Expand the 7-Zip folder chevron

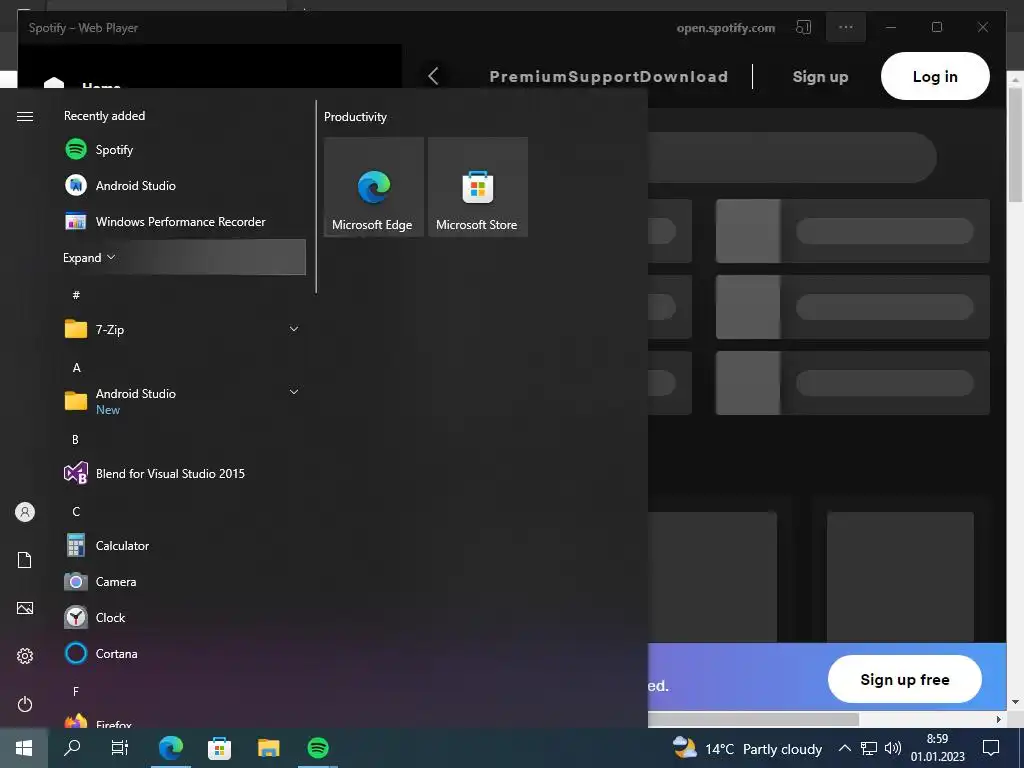click(294, 329)
